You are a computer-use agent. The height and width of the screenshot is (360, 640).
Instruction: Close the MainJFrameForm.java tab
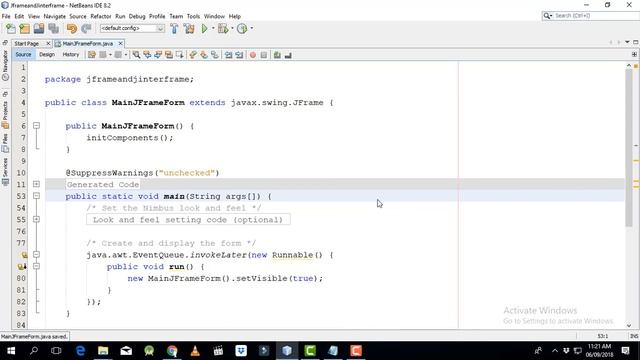[x=120, y=43]
